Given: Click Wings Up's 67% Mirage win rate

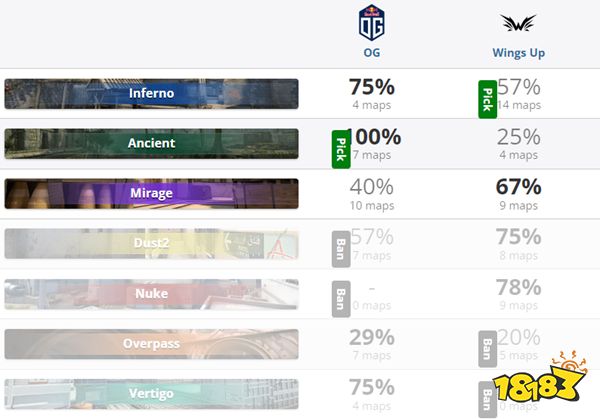Looking at the screenshot, I should pos(518,187).
